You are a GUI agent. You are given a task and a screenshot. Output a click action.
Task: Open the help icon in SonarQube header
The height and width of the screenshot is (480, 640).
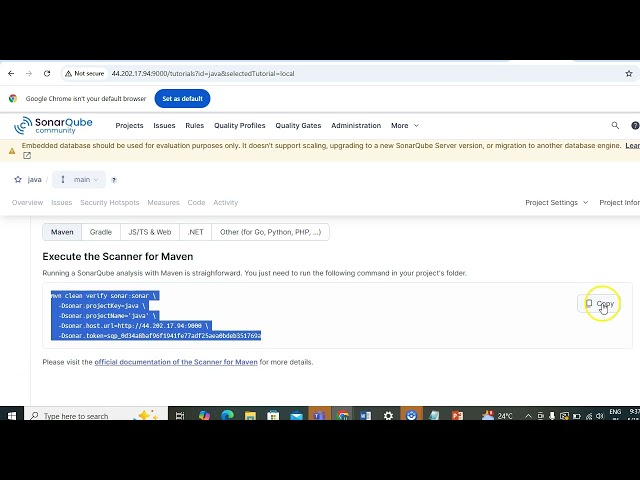635,125
